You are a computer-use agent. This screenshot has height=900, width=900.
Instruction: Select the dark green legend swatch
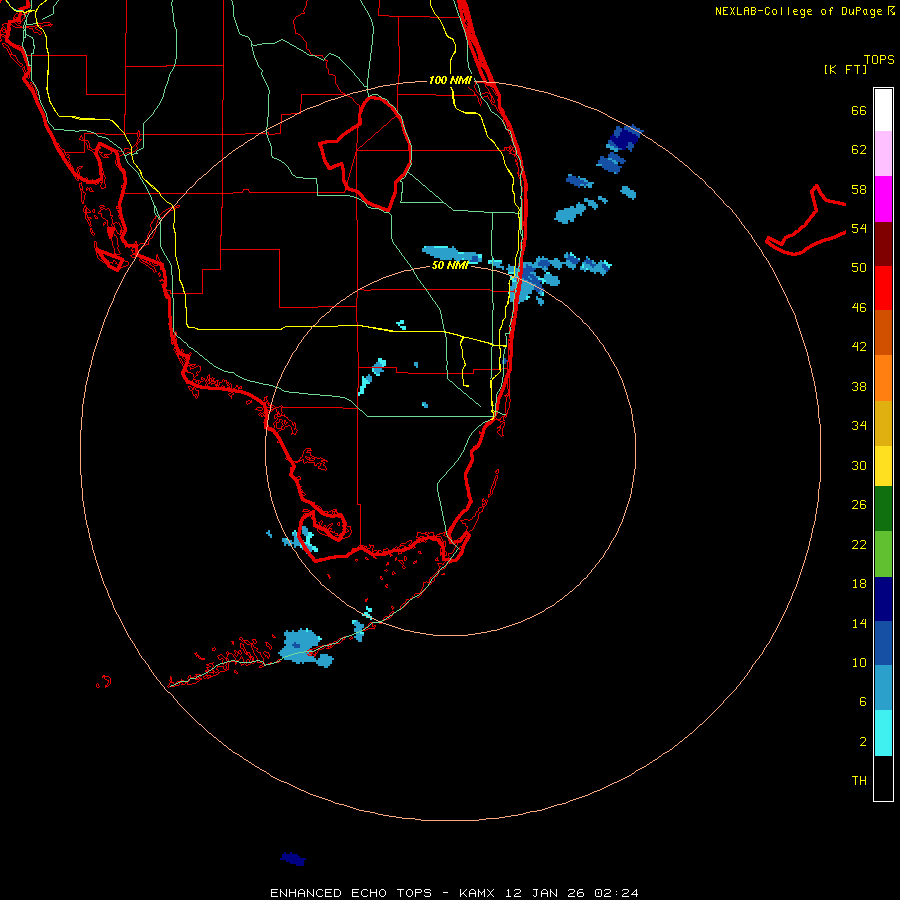tap(883, 509)
